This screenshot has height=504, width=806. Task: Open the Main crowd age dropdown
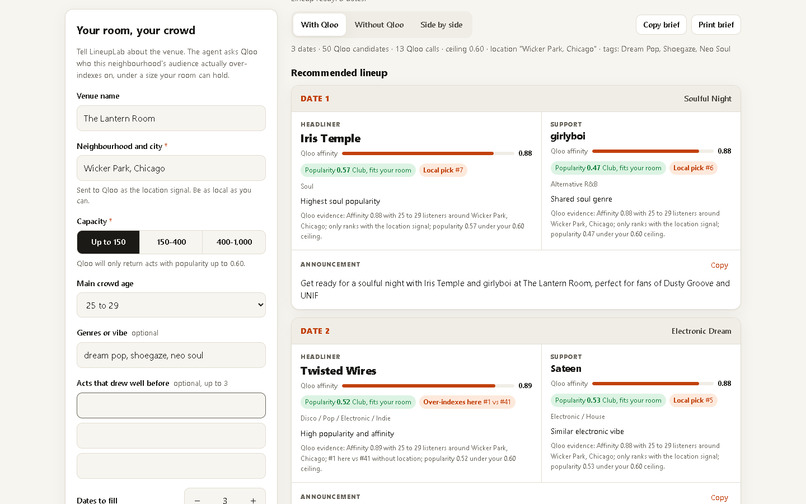[x=171, y=305]
